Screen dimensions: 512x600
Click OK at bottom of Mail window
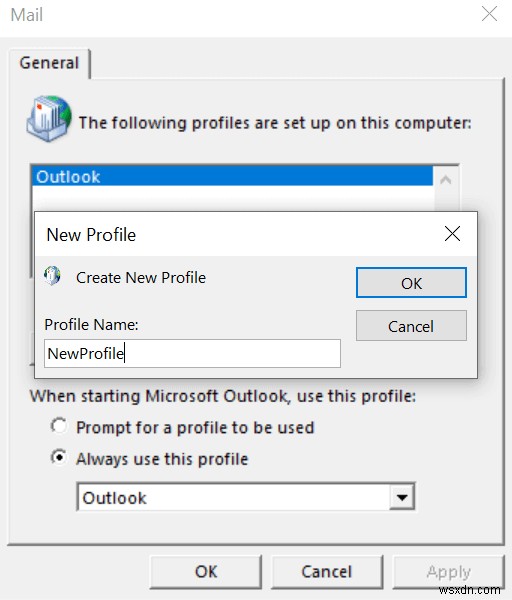click(206, 572)
